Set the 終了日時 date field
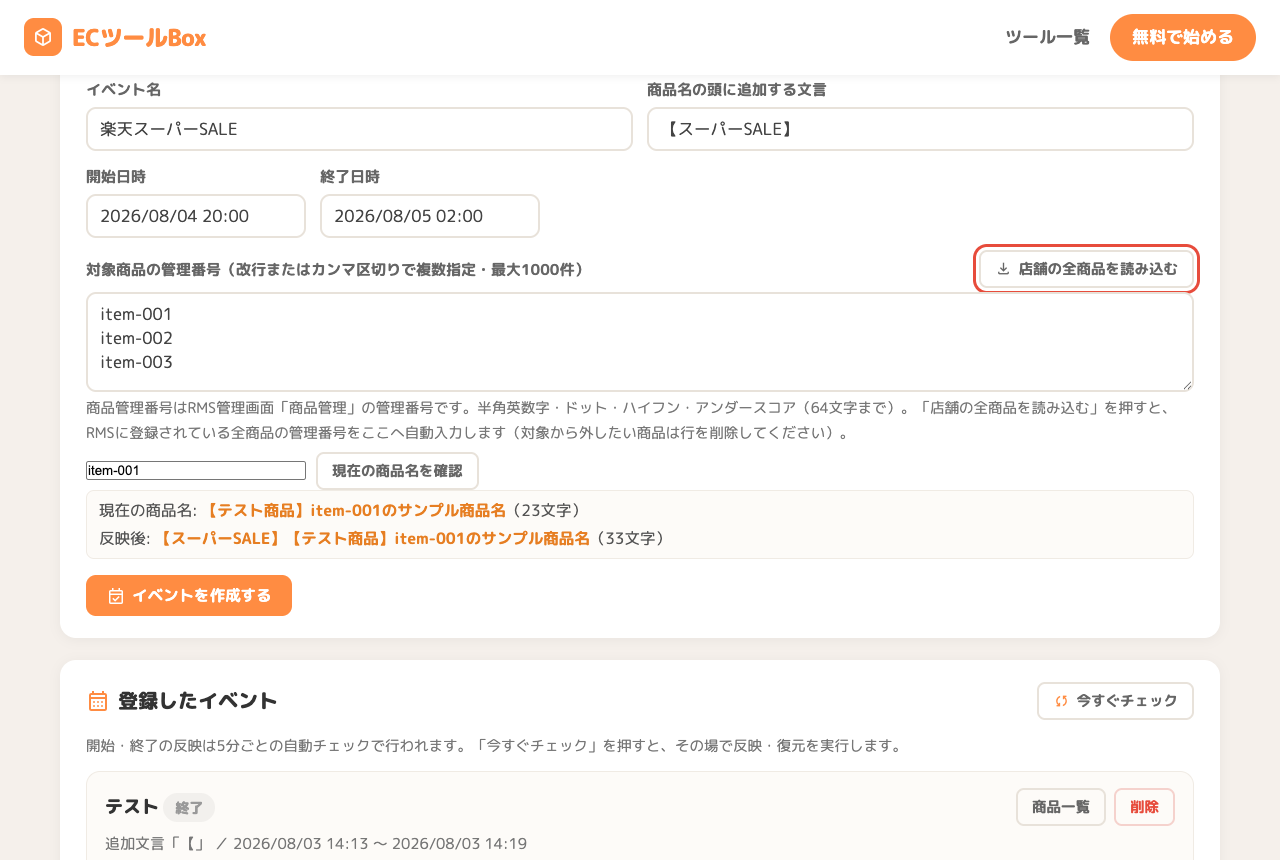Image resolution: width=1280 pixels, height=860 pixels. coord(430,216)
